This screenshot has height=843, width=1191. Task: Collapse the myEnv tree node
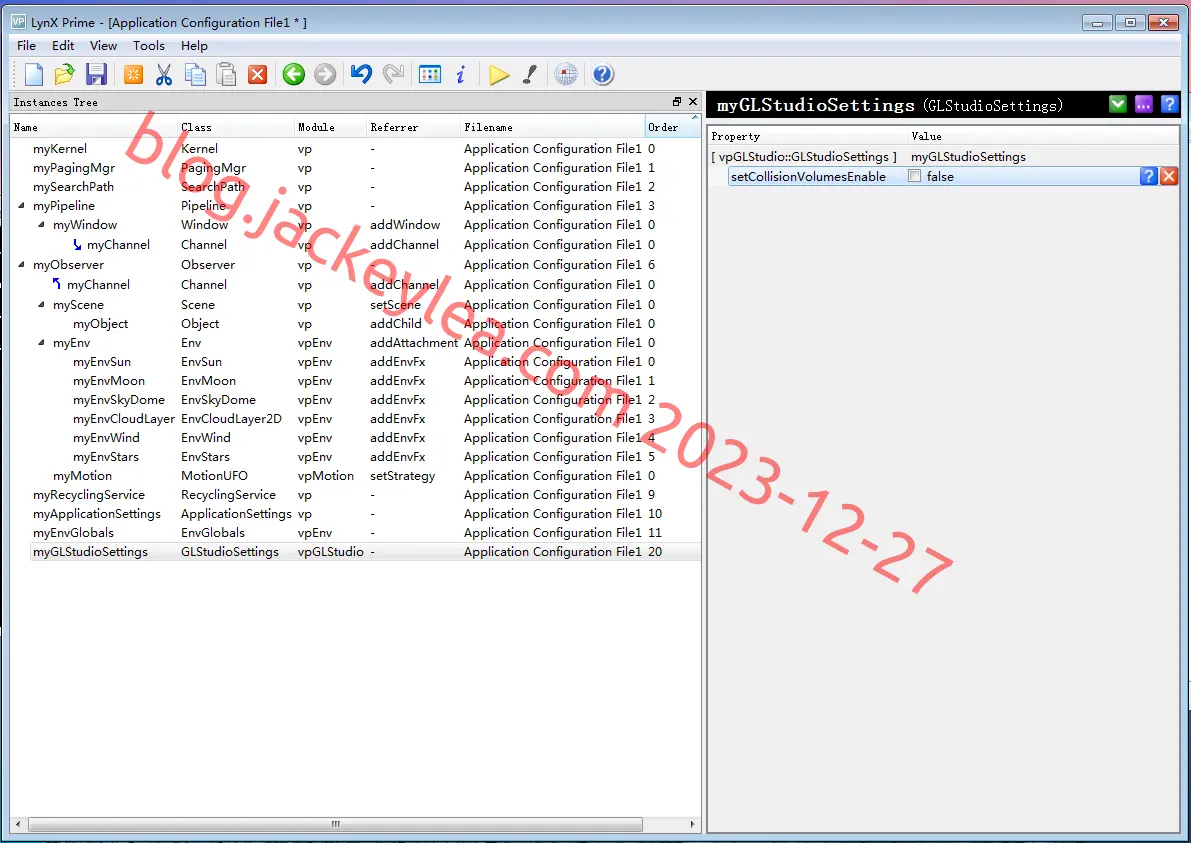coord(42,343)
